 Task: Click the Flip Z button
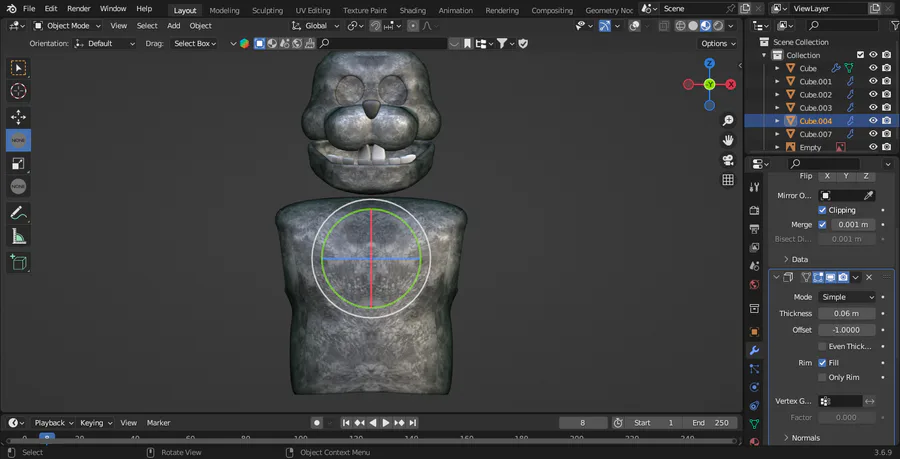[x=866, y=176]
